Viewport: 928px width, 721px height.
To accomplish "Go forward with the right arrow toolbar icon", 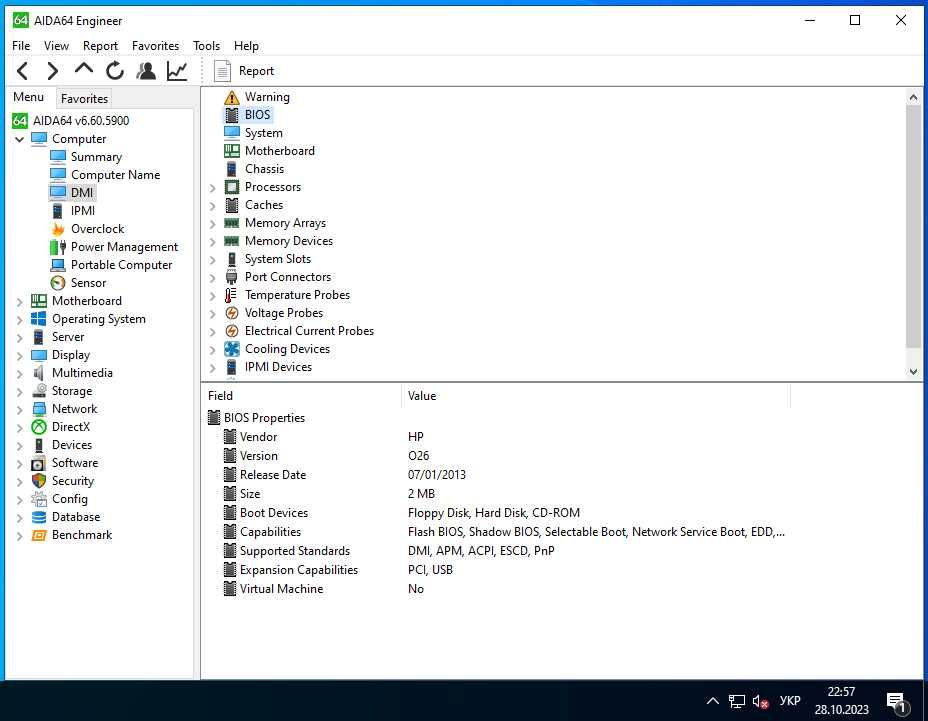I will point(53,71).
